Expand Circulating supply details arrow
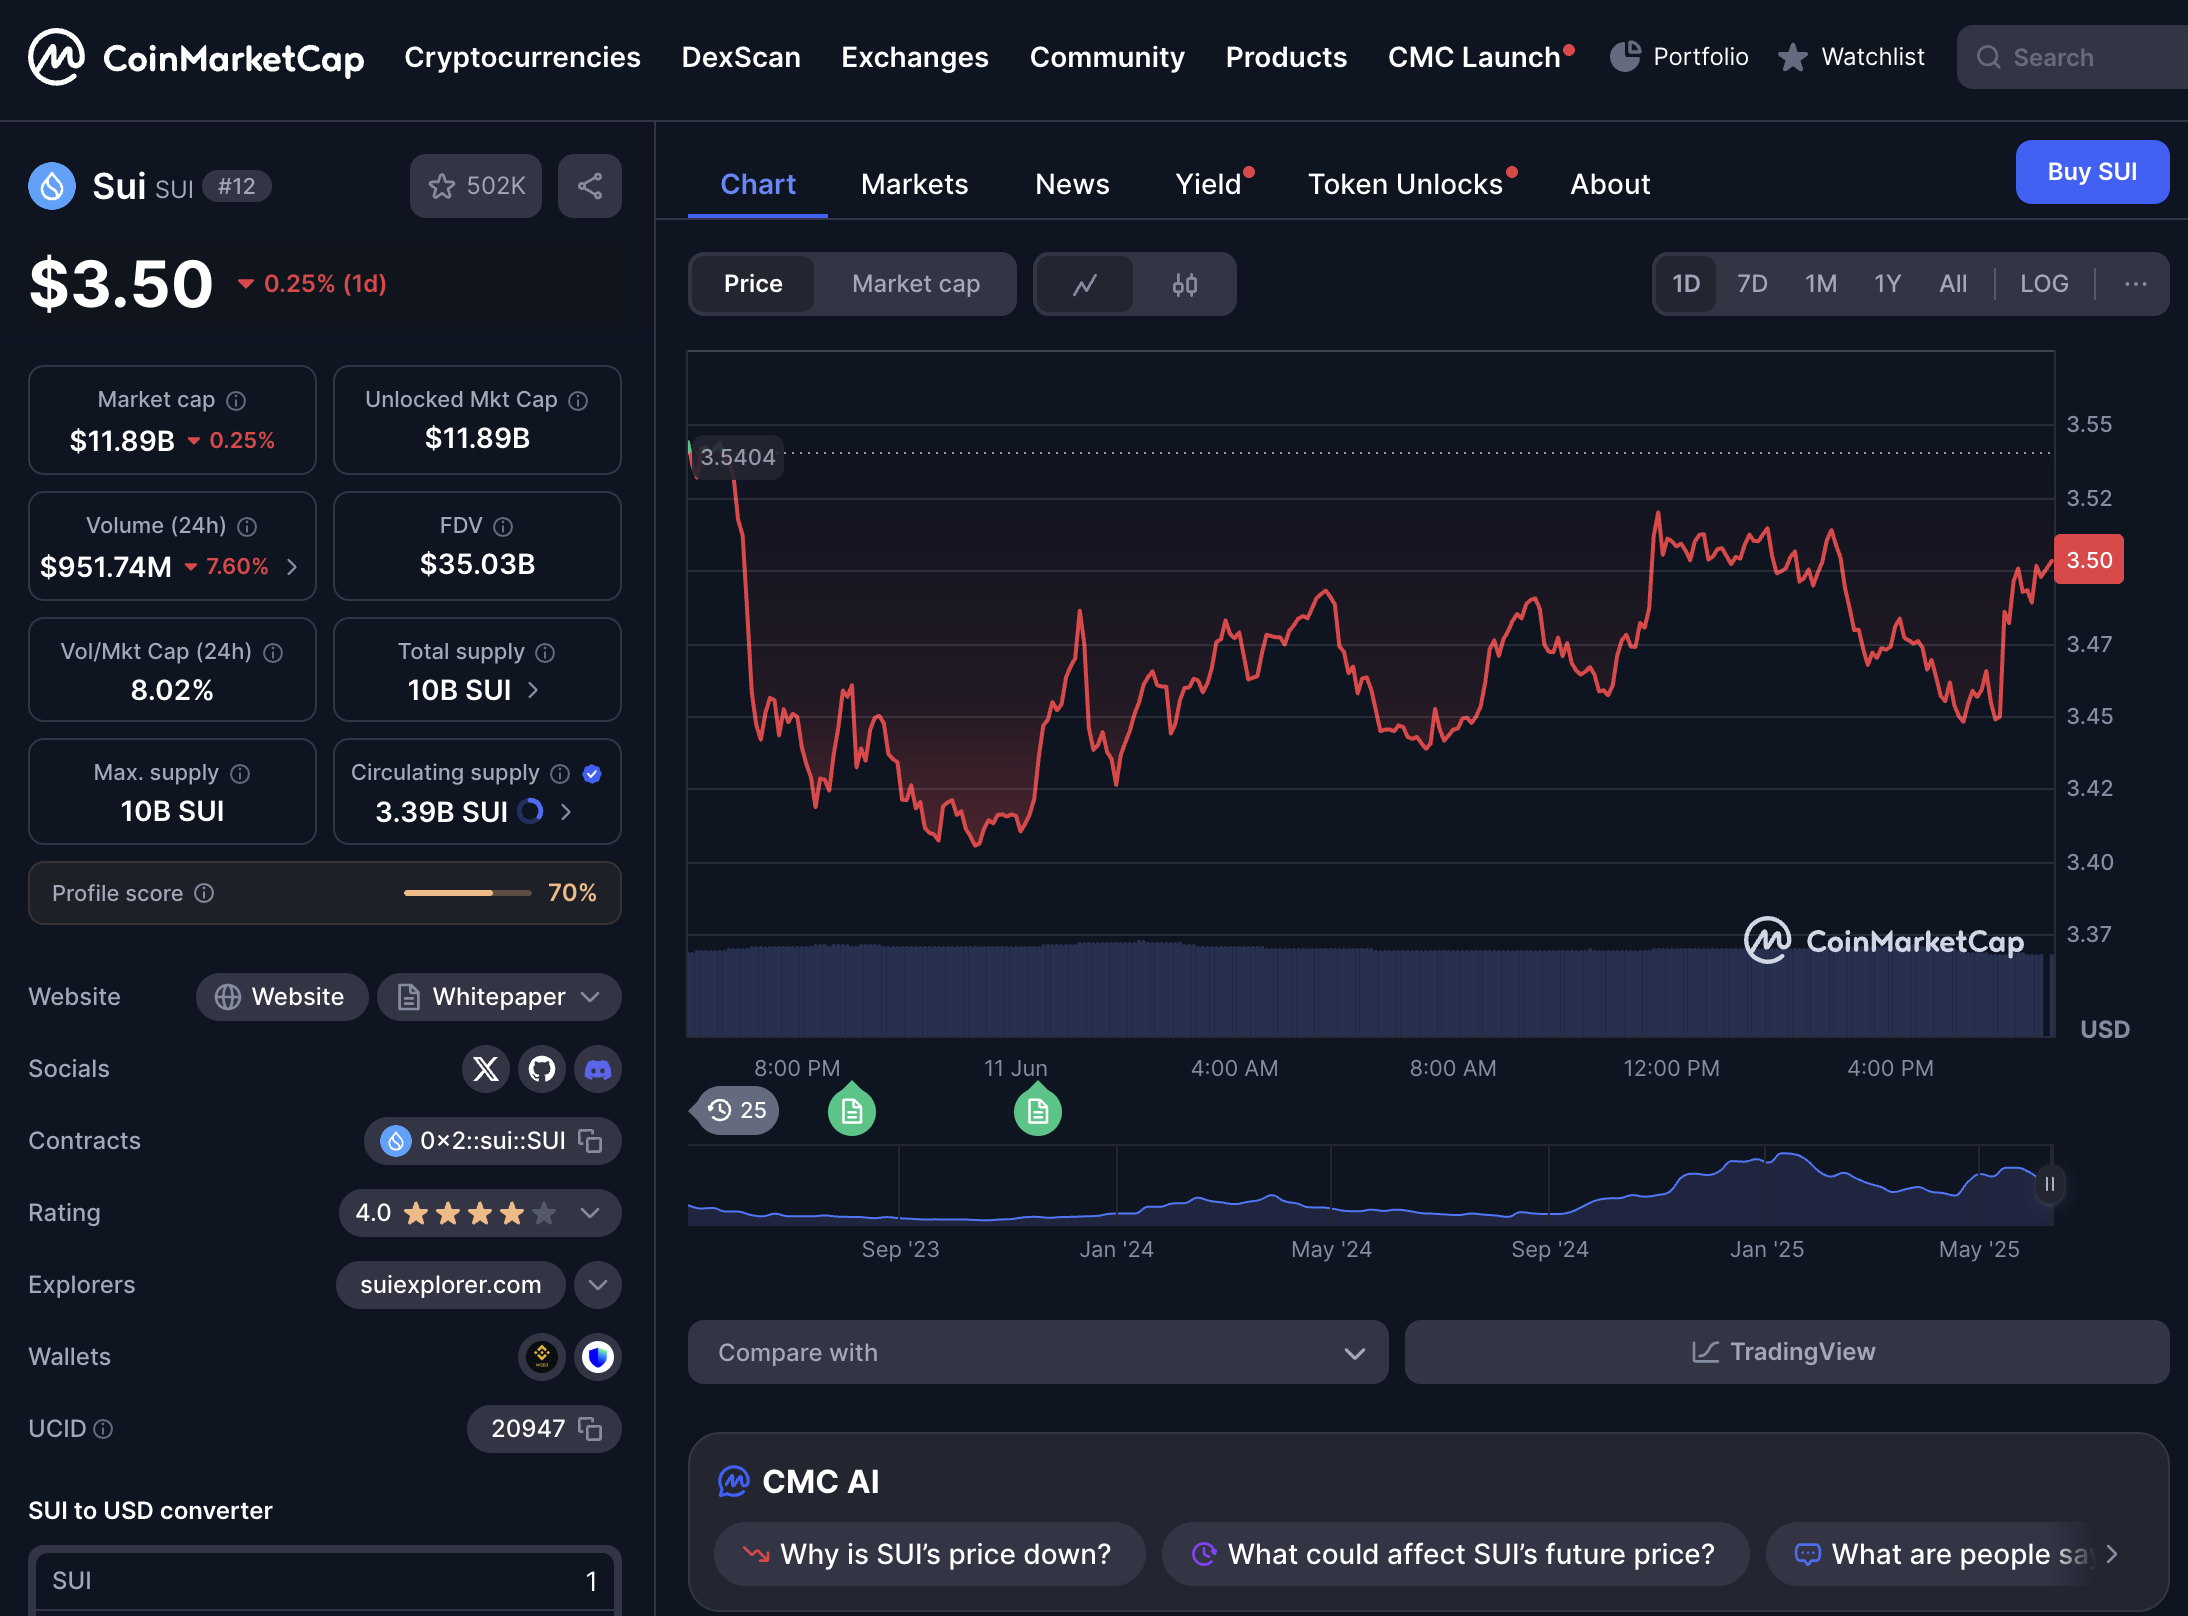The width and height of the screenshot is (2188, 1616). 566,811
